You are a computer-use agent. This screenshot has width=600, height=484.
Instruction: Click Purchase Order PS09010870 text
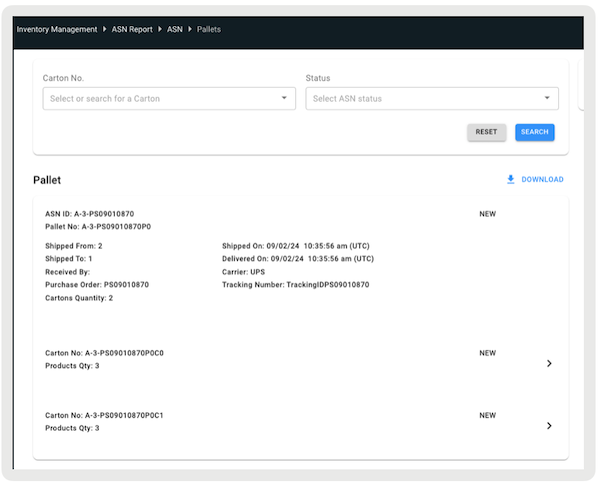97,285
